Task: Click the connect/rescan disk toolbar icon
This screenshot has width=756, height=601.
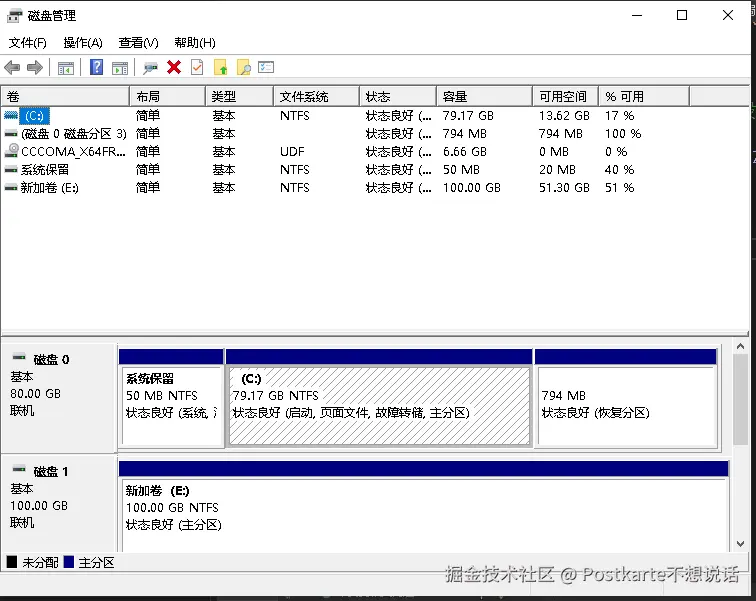Action: [150, 68]
